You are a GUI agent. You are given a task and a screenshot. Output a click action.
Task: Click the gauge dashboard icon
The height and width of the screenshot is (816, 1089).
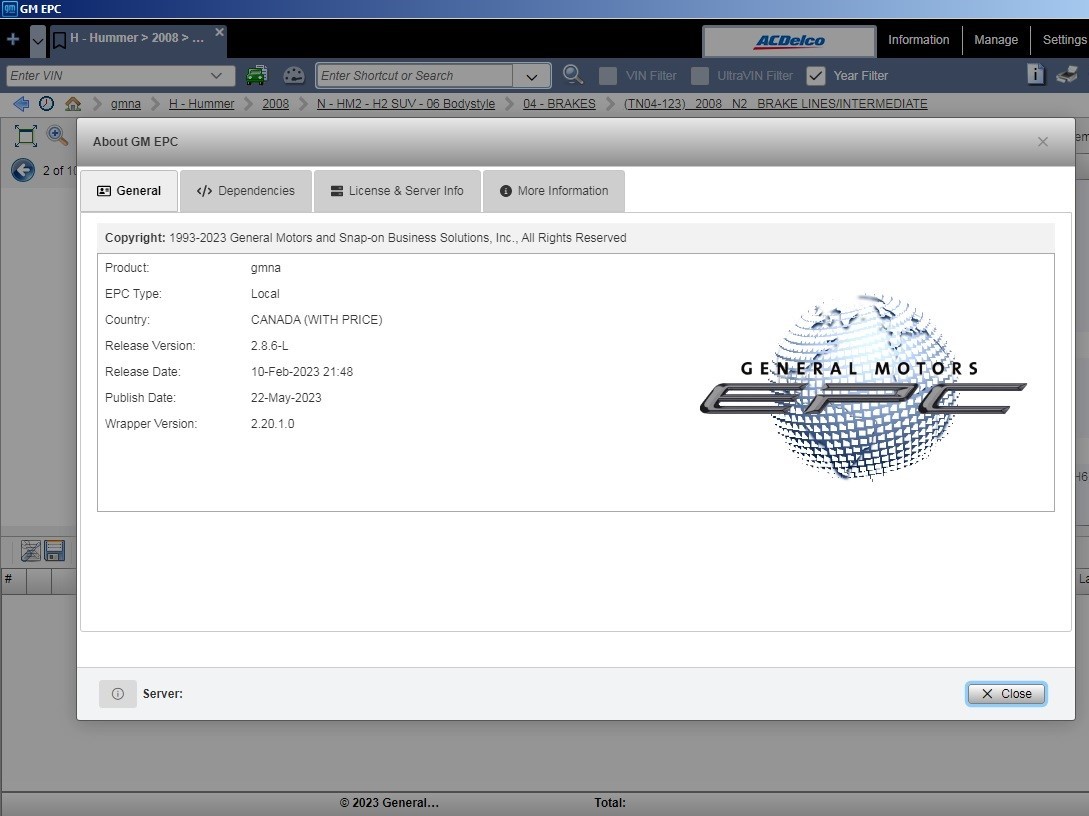pyautogui.click(x=294, y=75)
